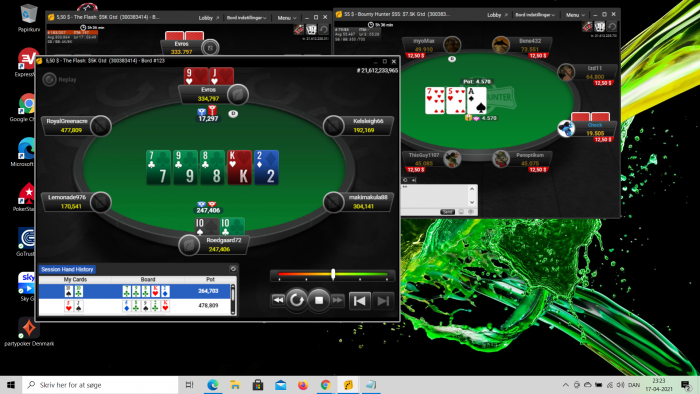Click the Check action on the player seat
Viewport: 700px width, 394px height.
(x=595, y=125)
